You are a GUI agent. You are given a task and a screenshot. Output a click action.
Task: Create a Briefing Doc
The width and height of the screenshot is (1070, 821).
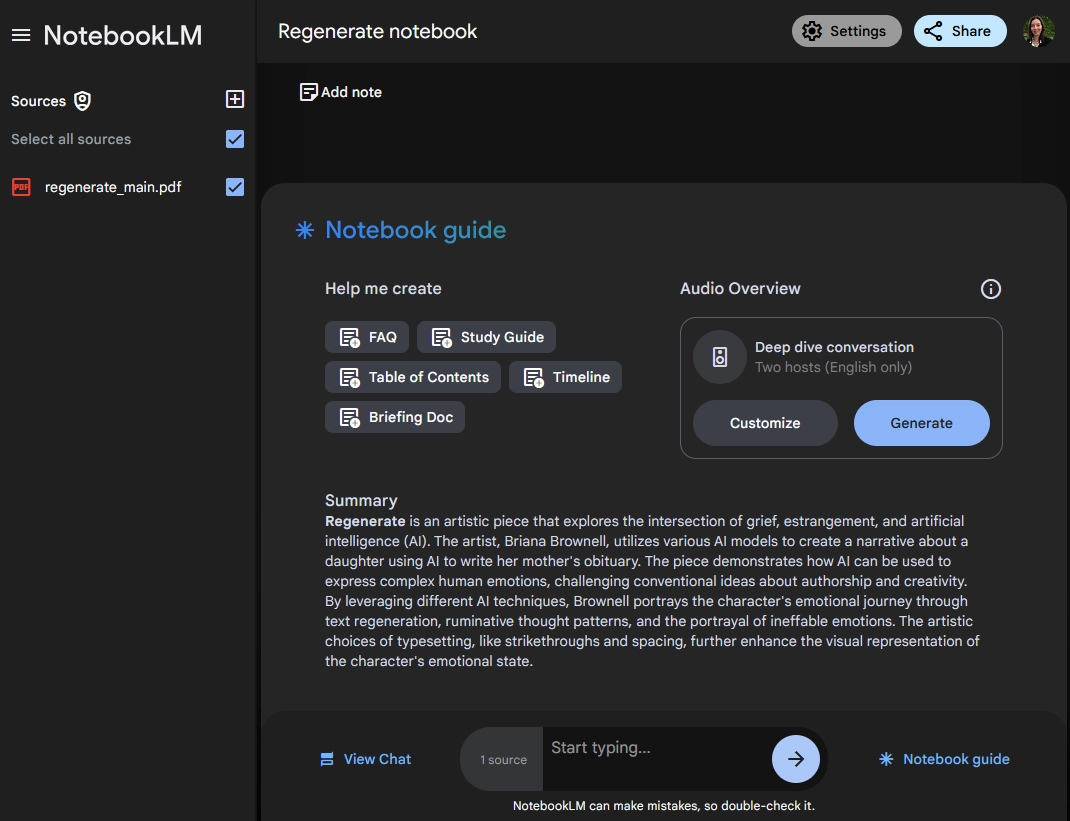pos(395,417)
